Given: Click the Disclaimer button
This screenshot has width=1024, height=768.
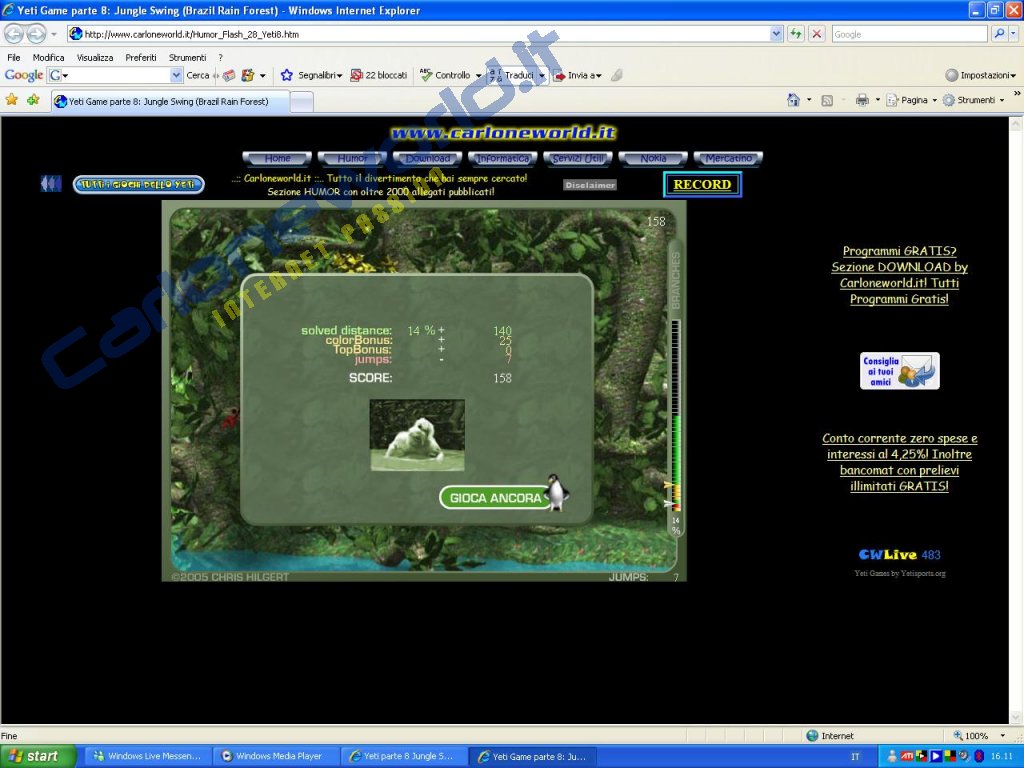Looking at the screenshot, I should tap(590, 185).
